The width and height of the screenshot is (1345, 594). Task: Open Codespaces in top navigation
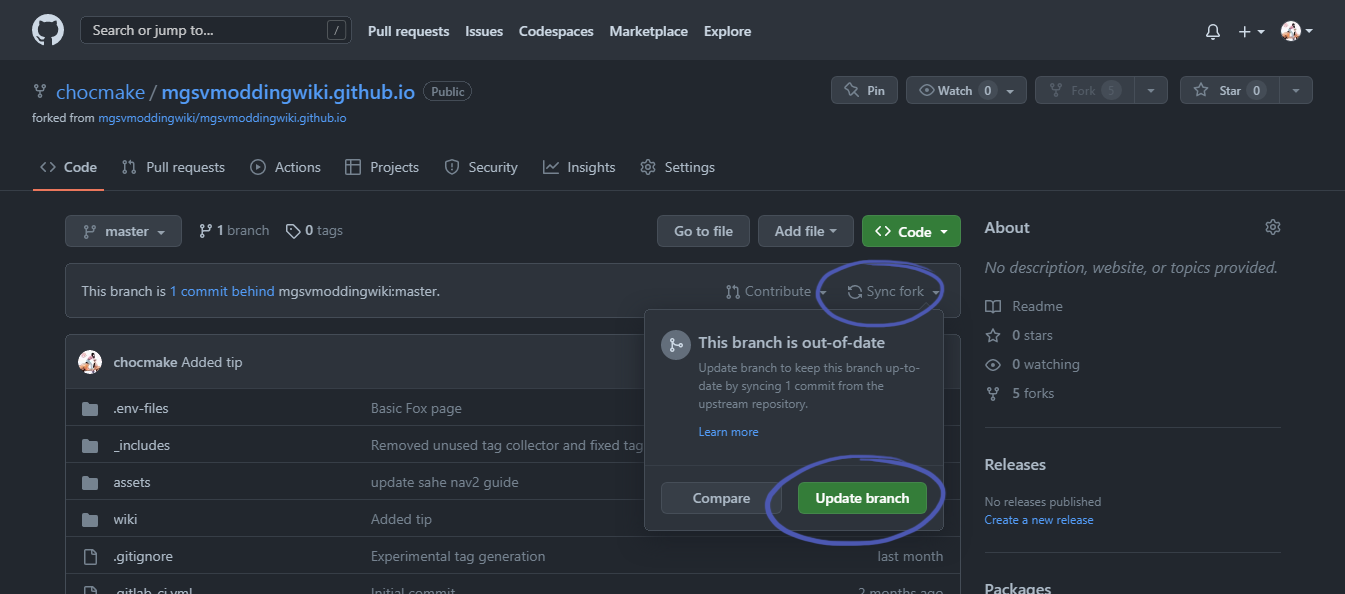pyautogui.click(x=556, y=31)
